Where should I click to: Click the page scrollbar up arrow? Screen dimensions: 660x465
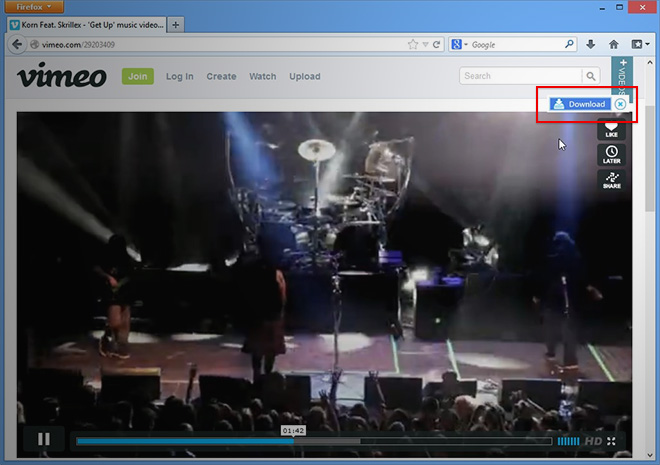650,62
